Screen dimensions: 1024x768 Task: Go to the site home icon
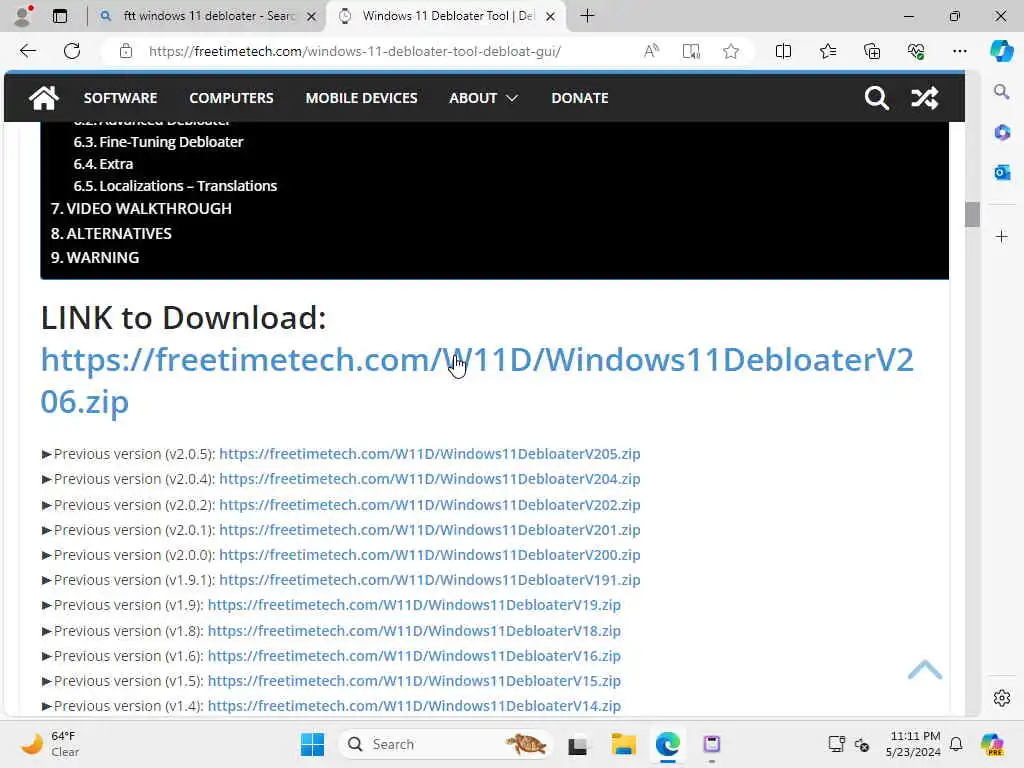click(x=44, y=98)
